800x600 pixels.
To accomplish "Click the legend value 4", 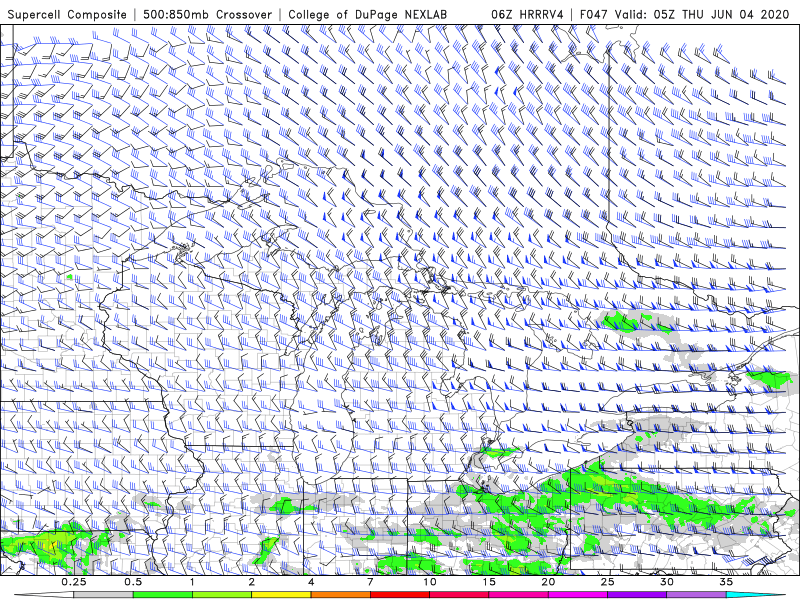I will (x=311, y=582).
